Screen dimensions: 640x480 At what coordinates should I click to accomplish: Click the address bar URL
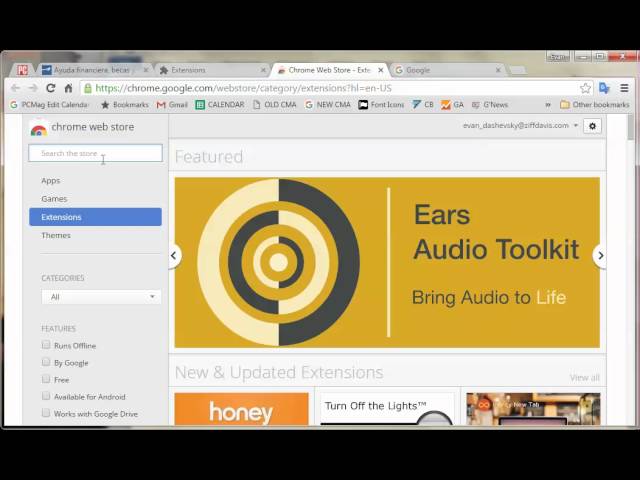[243, 88]
